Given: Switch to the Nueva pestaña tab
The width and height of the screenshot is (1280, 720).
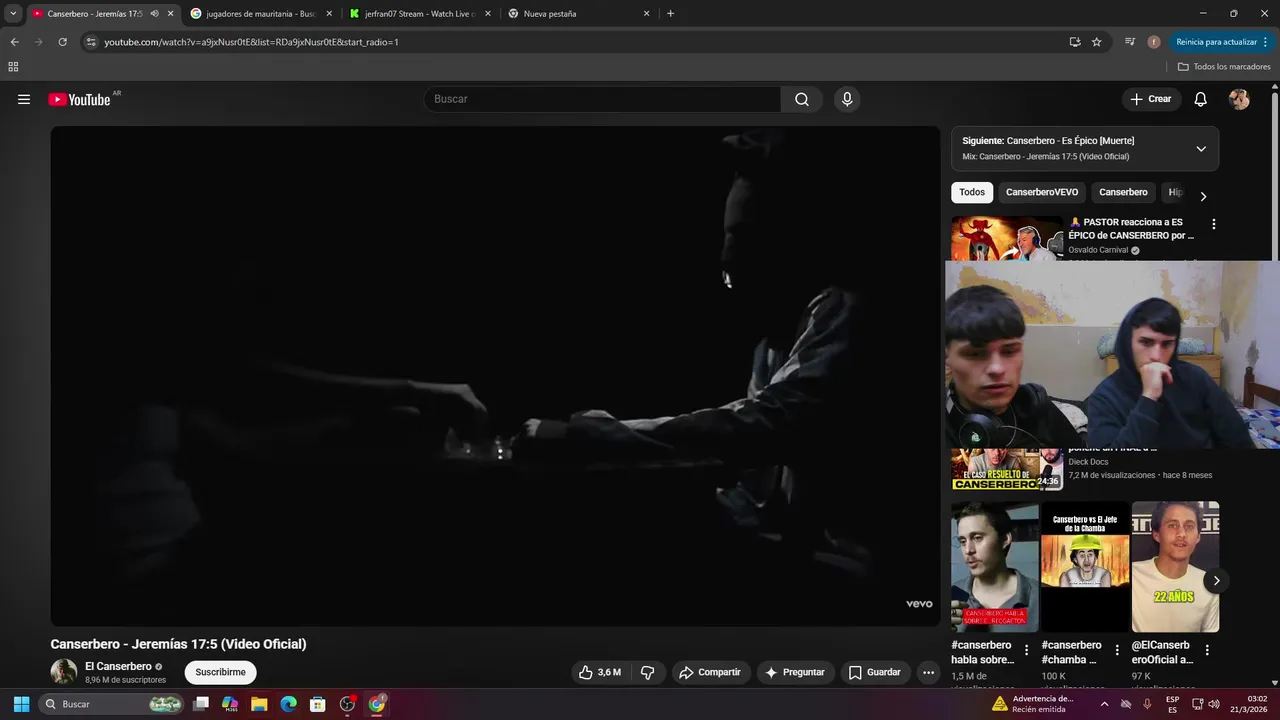Looking at the screenshot, I should click(578, 14).
